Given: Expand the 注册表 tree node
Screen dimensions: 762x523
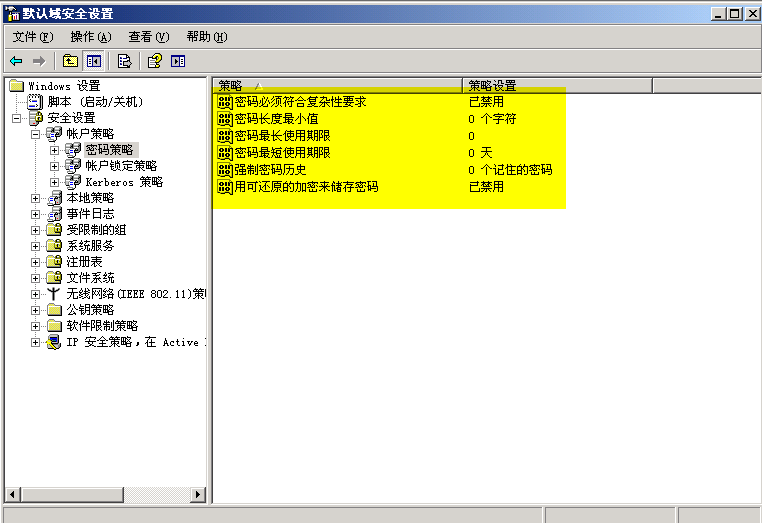Looking at the screenshot, I should pyautogui.click(x=35, y=262).
